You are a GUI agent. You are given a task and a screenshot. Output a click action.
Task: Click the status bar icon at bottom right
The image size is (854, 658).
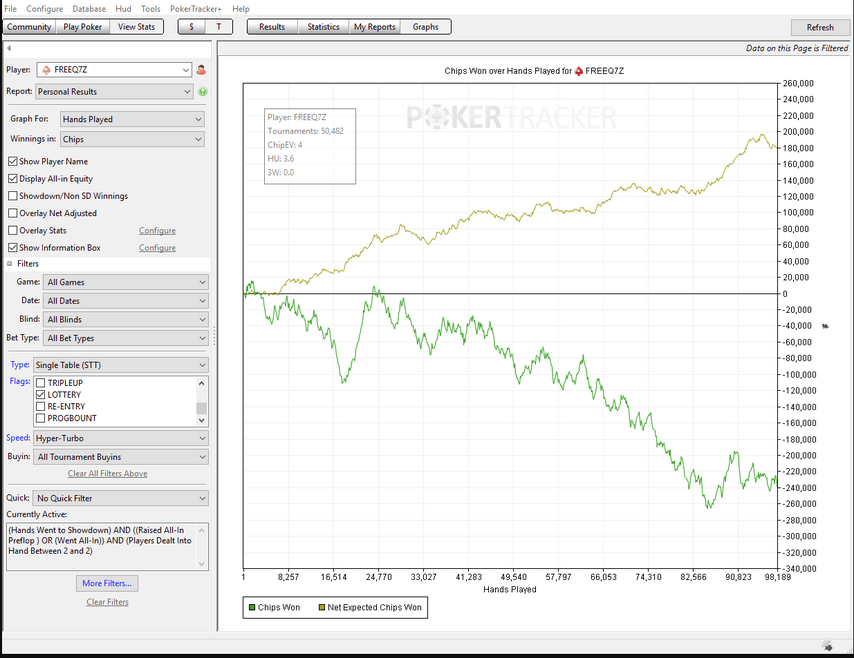[x=828, y=646]
